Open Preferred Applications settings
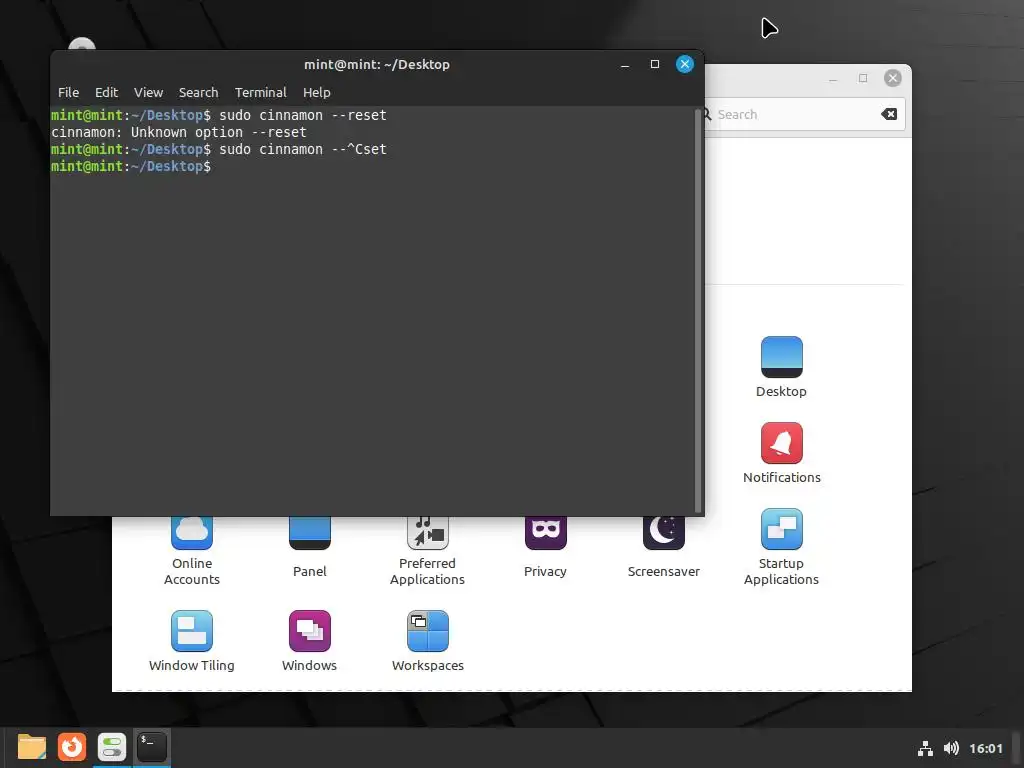 [428, 534]
